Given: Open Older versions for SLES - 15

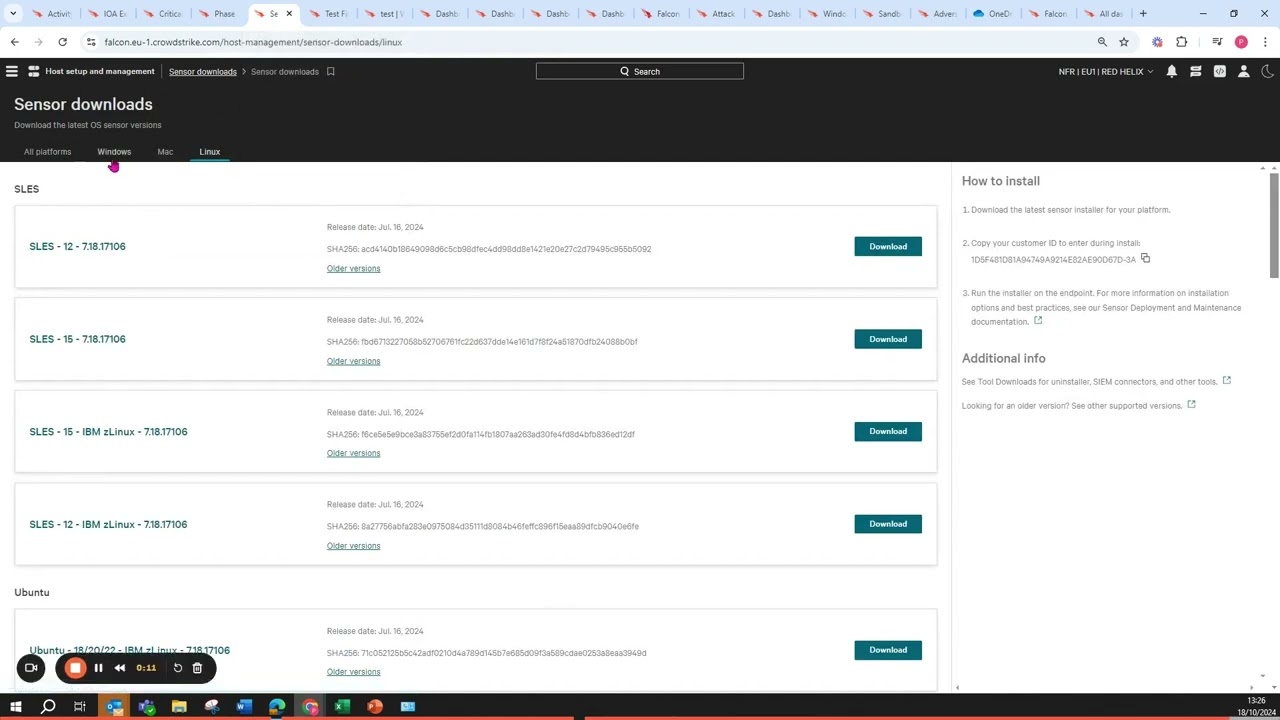Looking at the screenshot, I should click(353, 361).
